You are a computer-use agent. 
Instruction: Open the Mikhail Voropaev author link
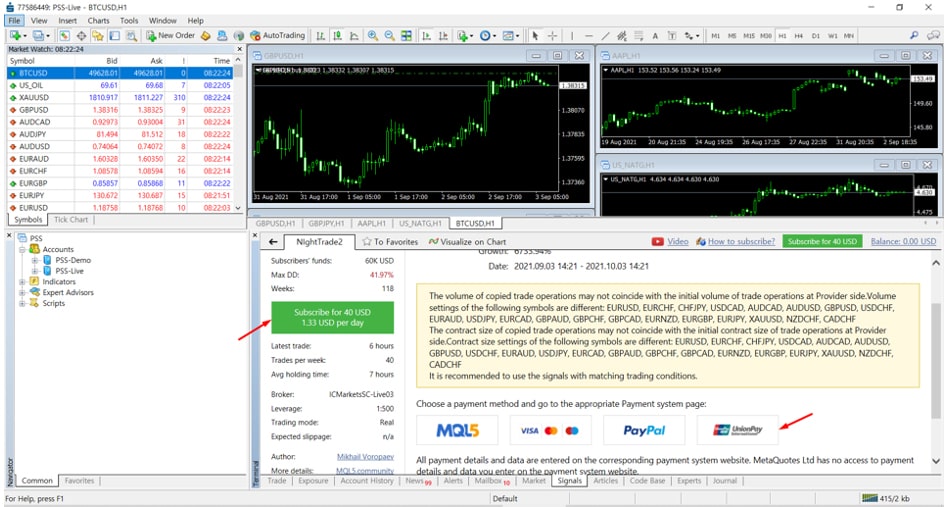(x=365, y=457)
